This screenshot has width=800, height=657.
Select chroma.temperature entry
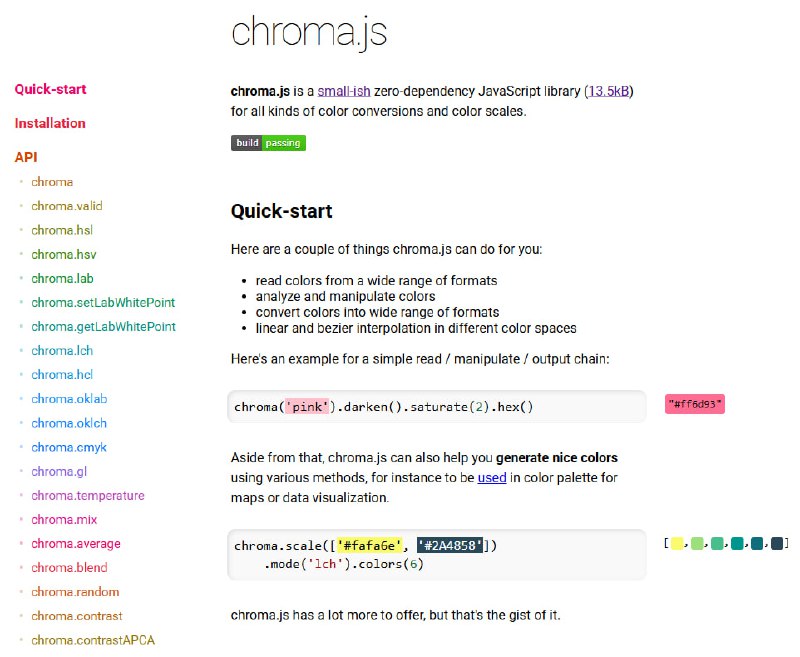point(88,496)
